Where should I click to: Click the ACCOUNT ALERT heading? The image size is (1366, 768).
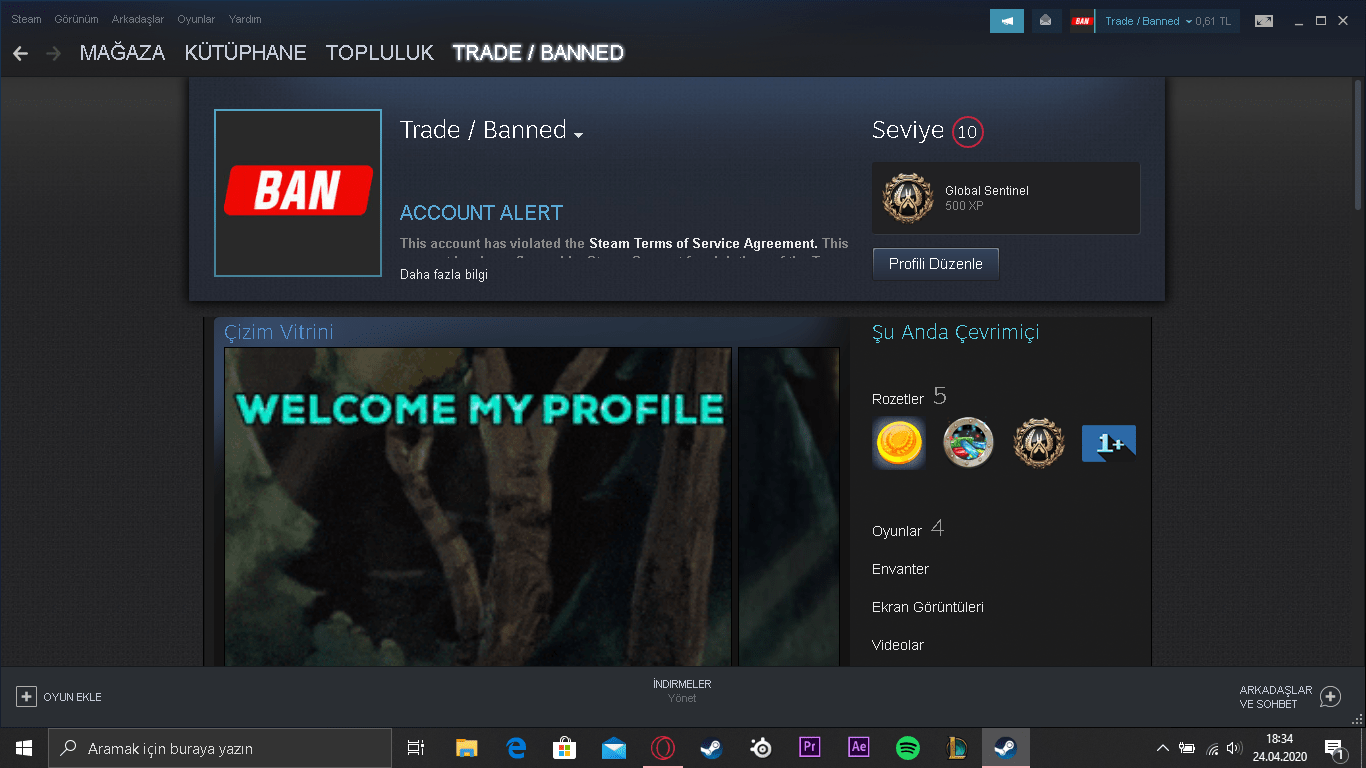pos(481,213)
